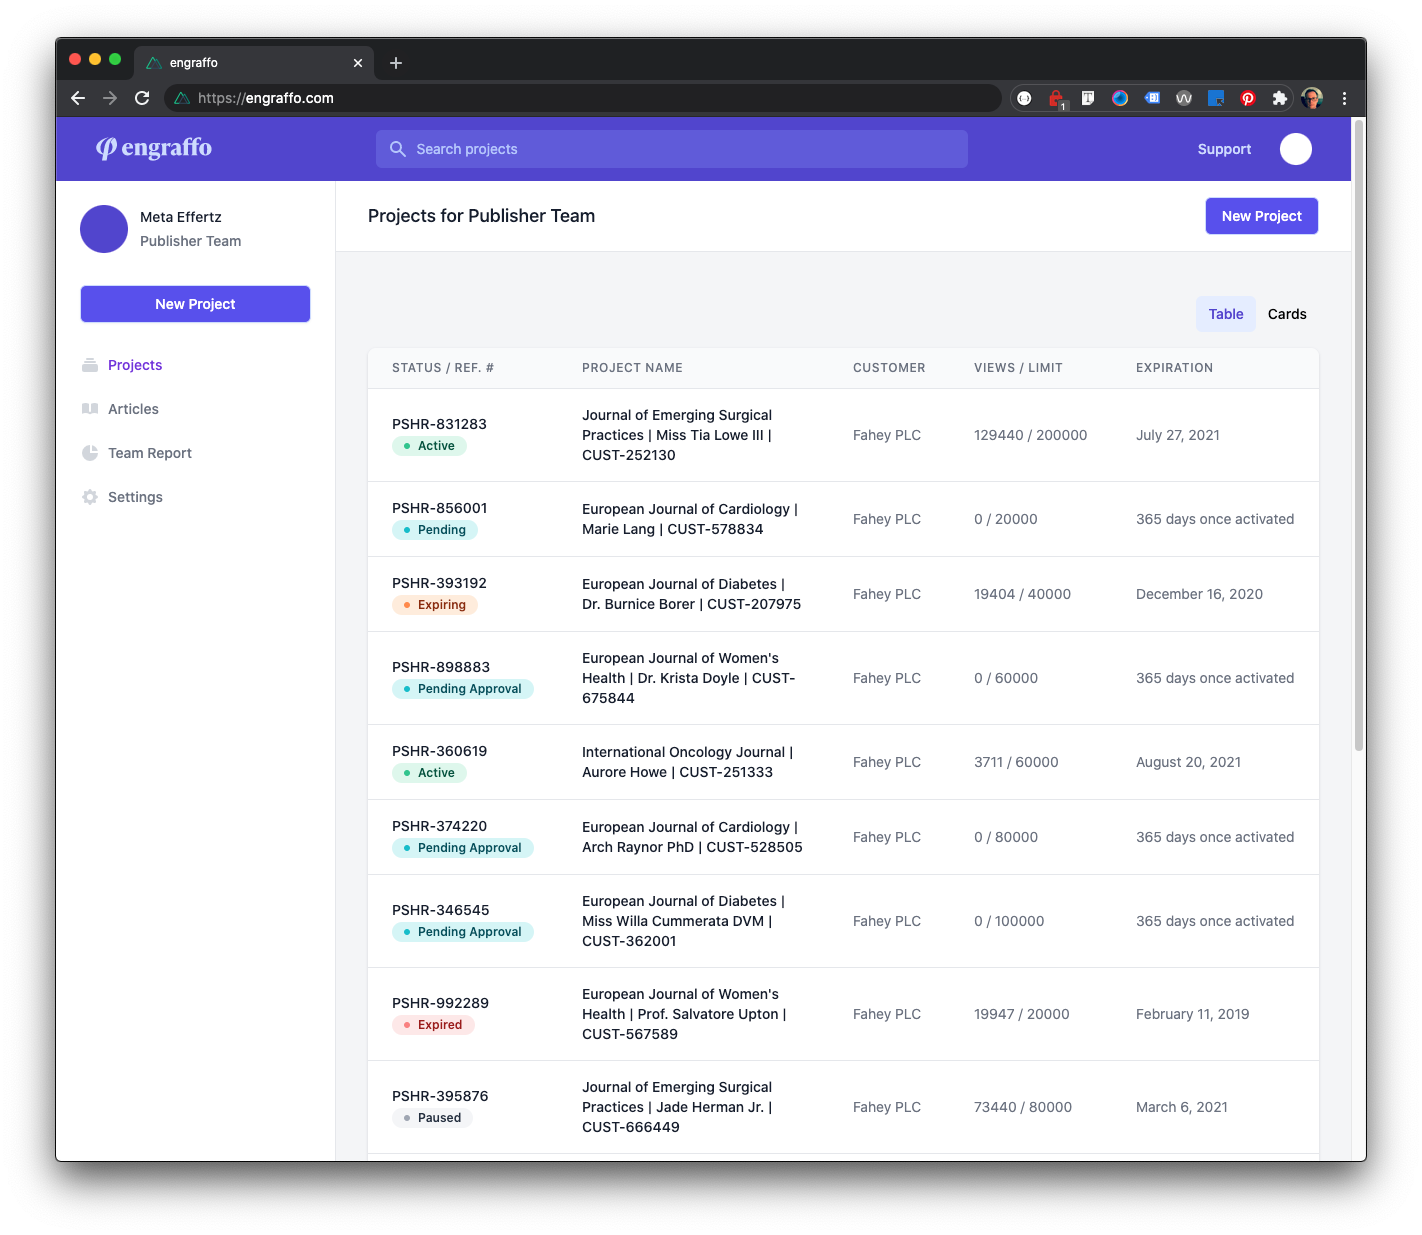1422x1235 pixels.
Task: Open the Articles section via book icon
Action: click(89, 409)
